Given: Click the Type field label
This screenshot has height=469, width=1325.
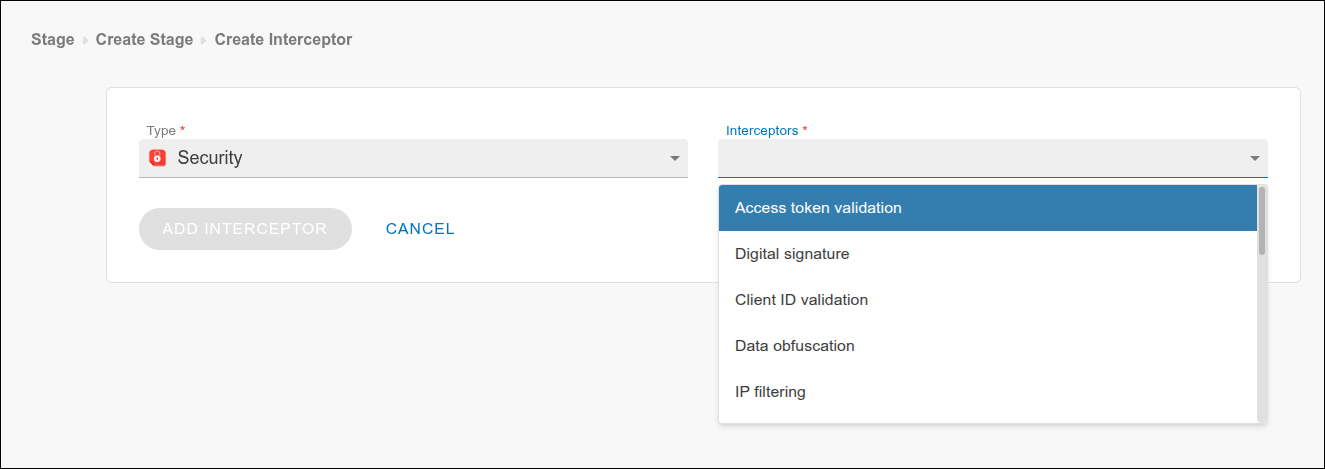Looking at the screenshot, I should click(161, 131).
